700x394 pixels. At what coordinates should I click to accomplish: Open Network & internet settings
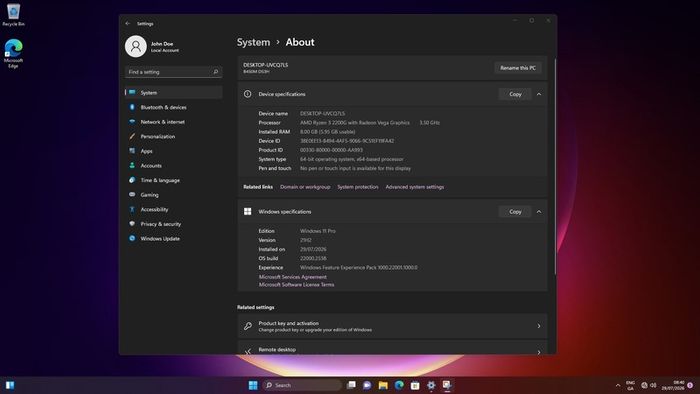pos(173,122)
